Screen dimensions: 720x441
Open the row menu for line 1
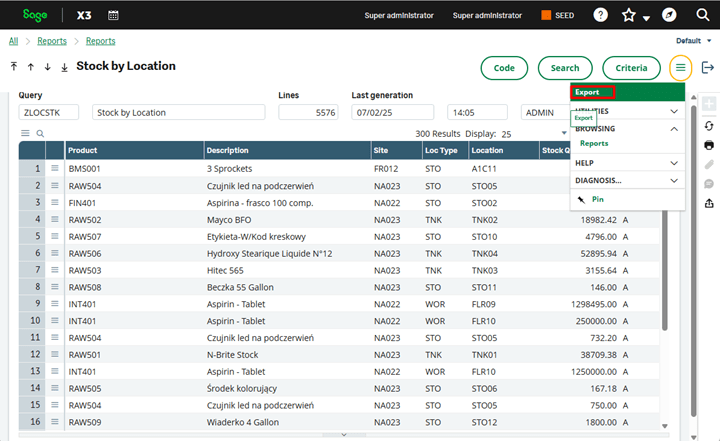(x=55, y=169)
